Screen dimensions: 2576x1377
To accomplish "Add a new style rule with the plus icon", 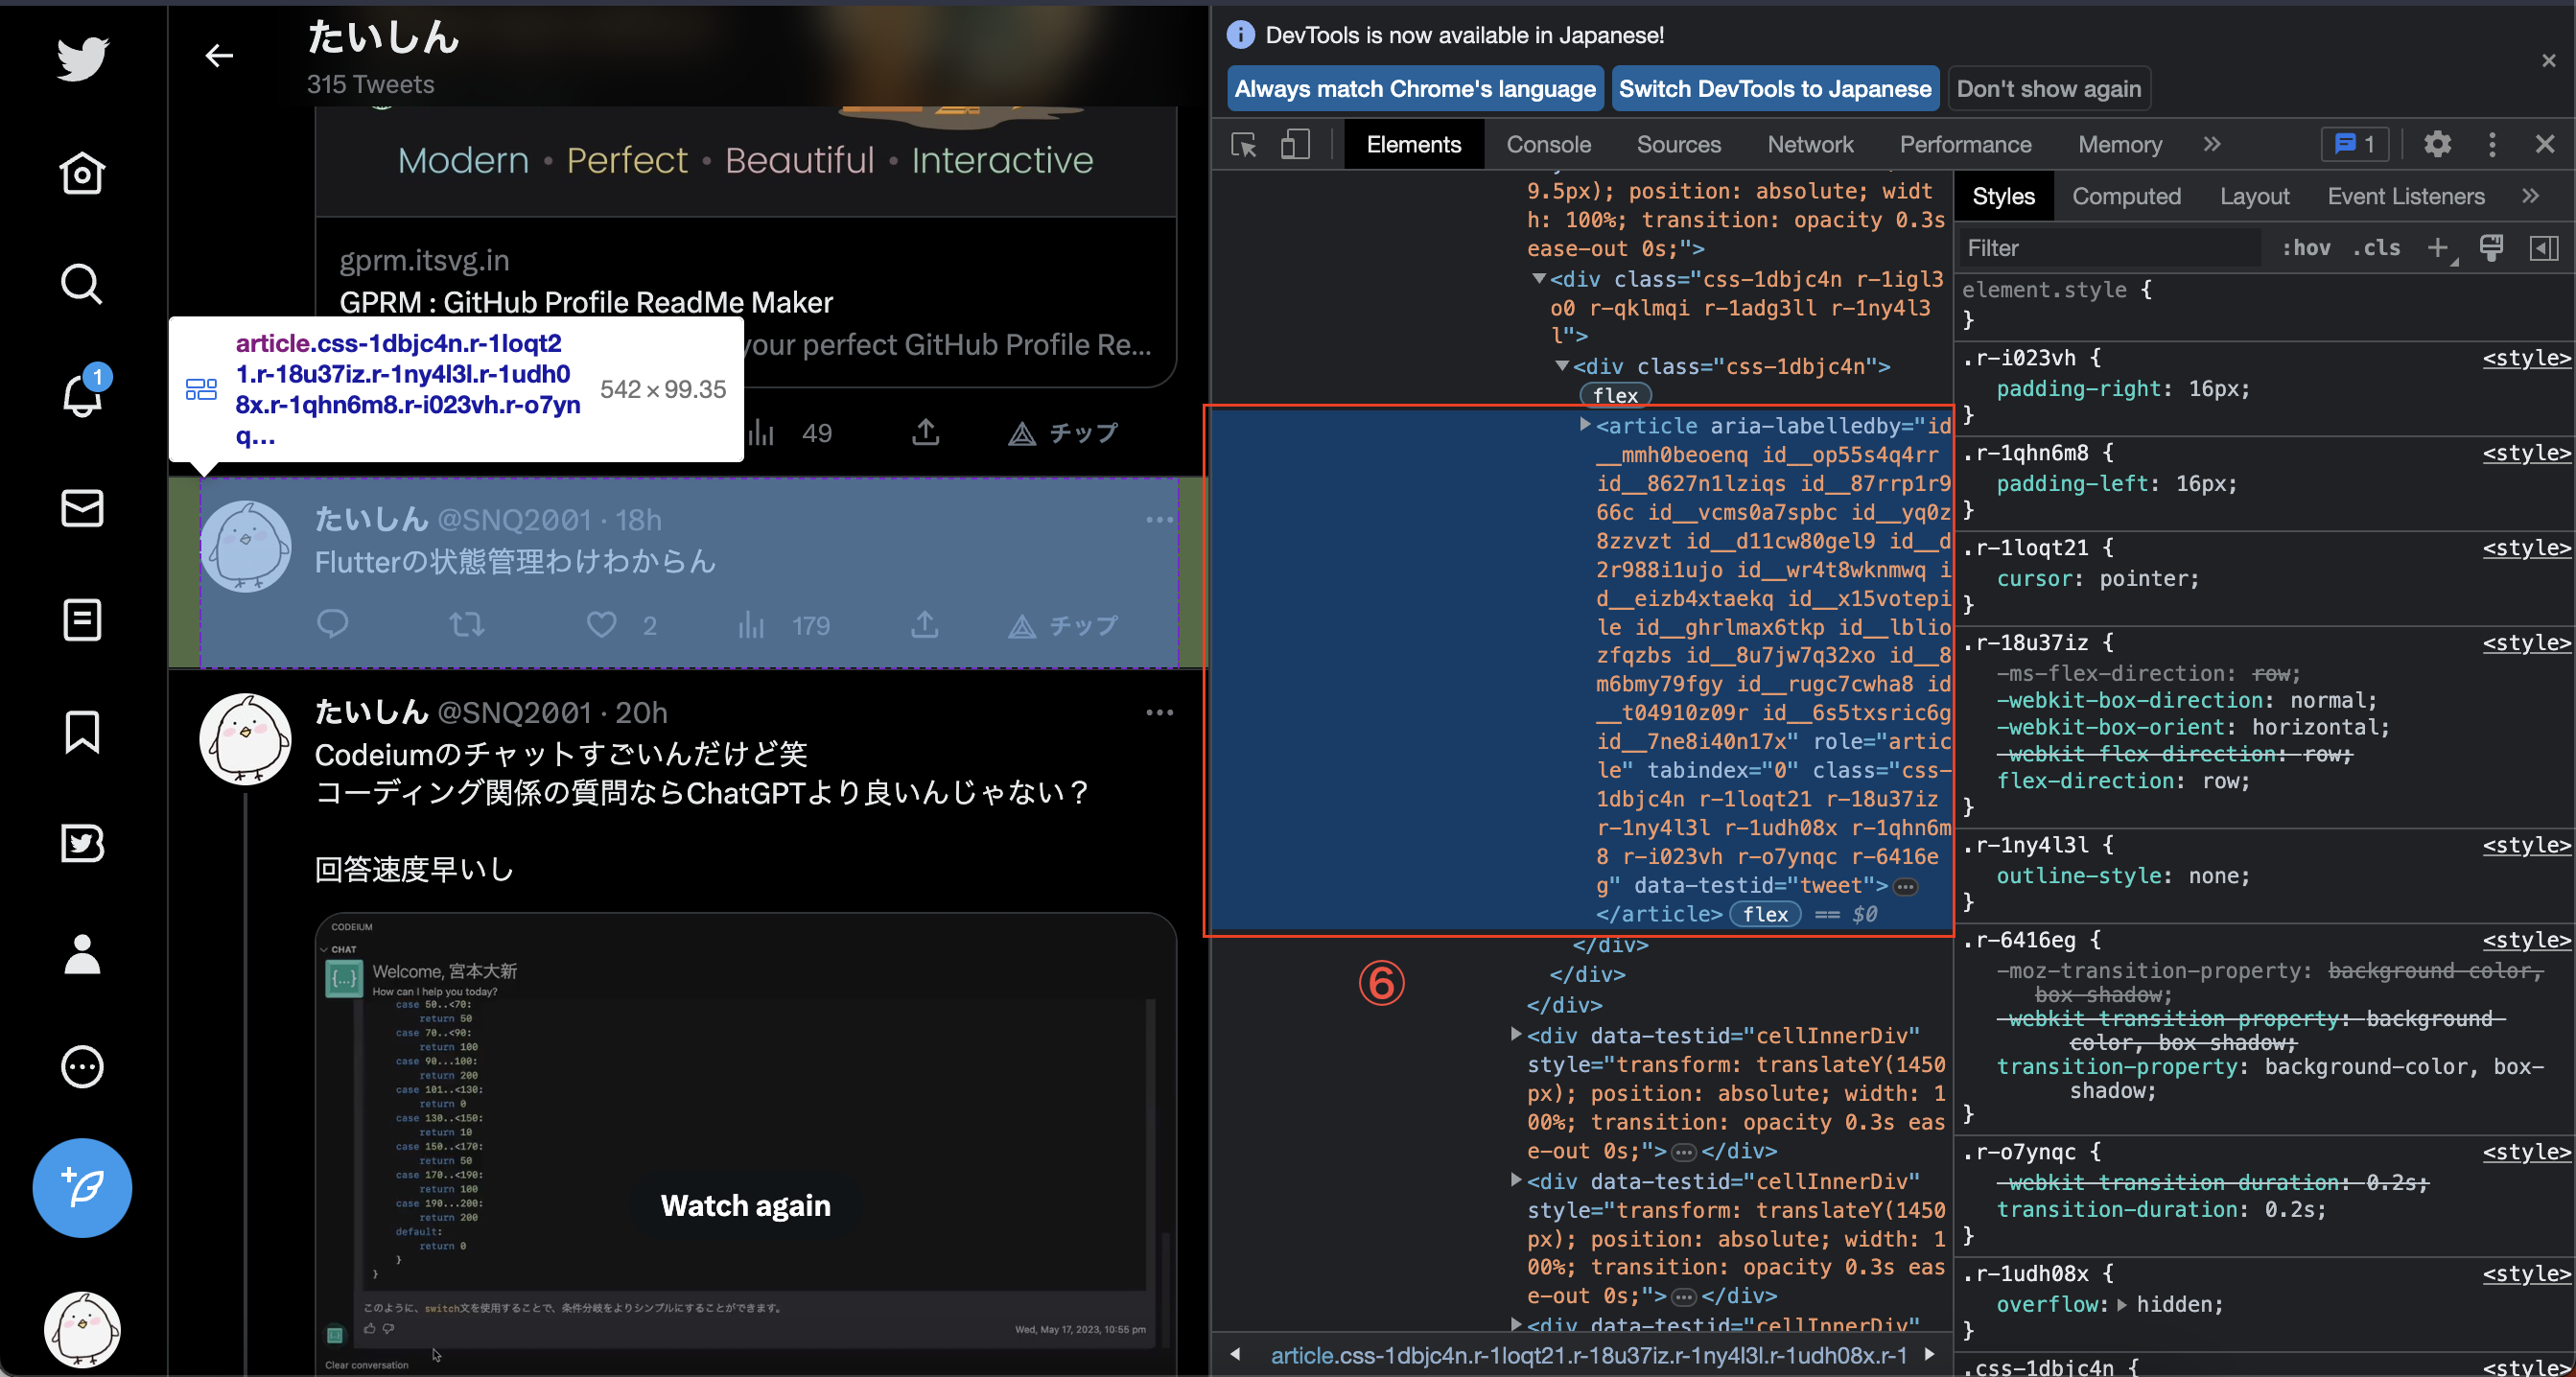I will [x=2439, y=248].
